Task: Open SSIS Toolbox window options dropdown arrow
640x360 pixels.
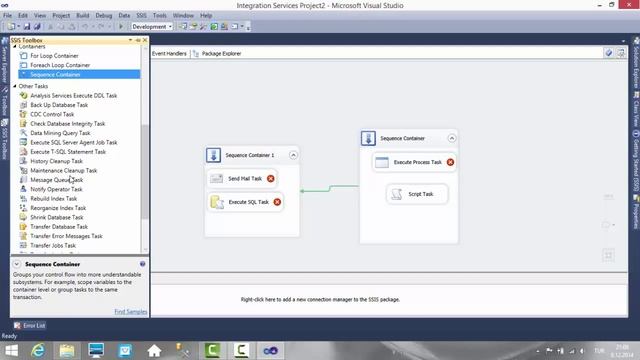Action: click(x=130, y=40)
